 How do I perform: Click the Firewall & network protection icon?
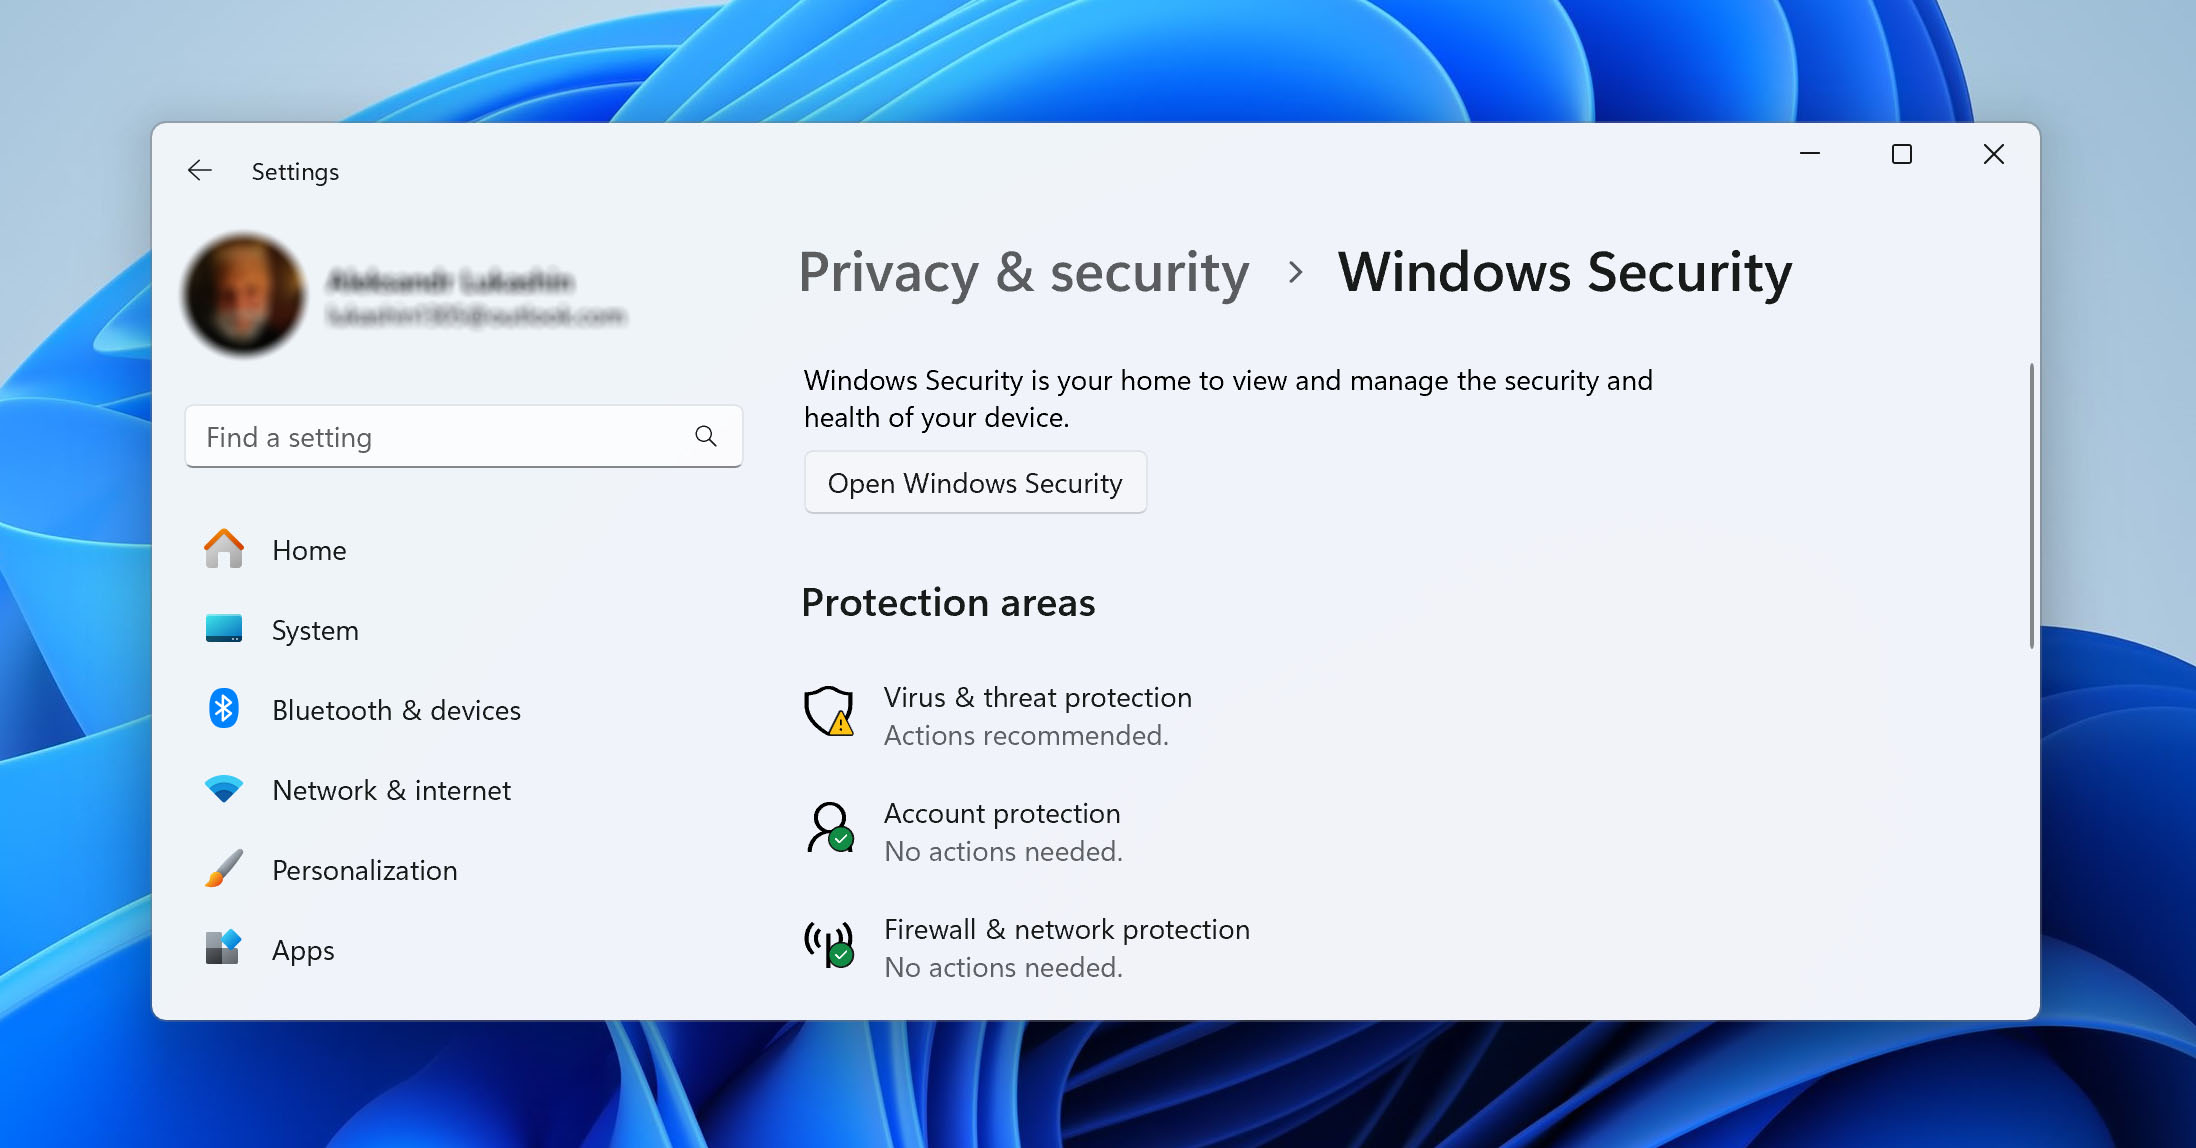[x=831, y=945]
